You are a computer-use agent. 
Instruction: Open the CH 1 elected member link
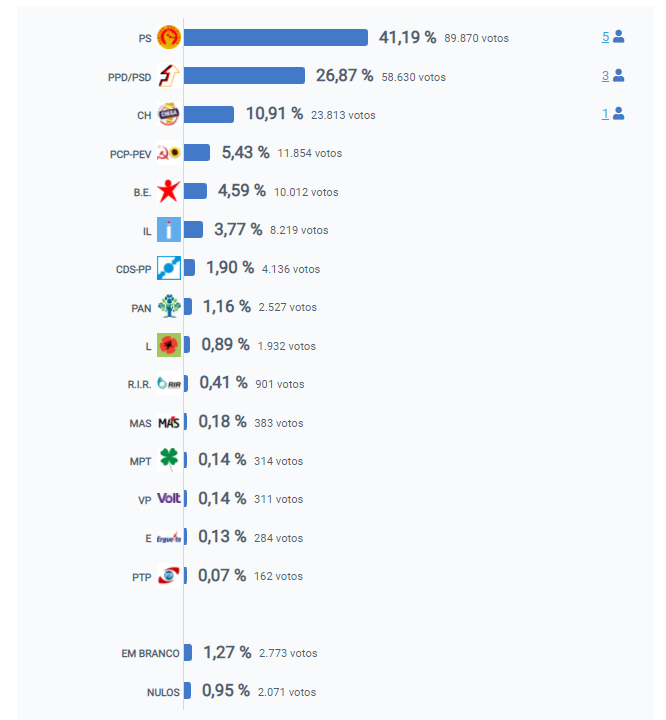click(x=605, y=114)
